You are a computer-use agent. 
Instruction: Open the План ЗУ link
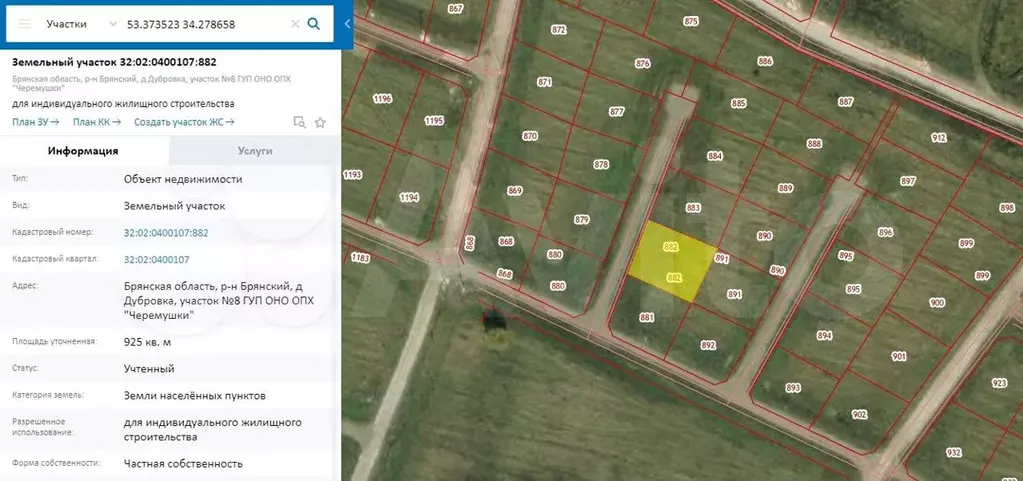point(36,122)
